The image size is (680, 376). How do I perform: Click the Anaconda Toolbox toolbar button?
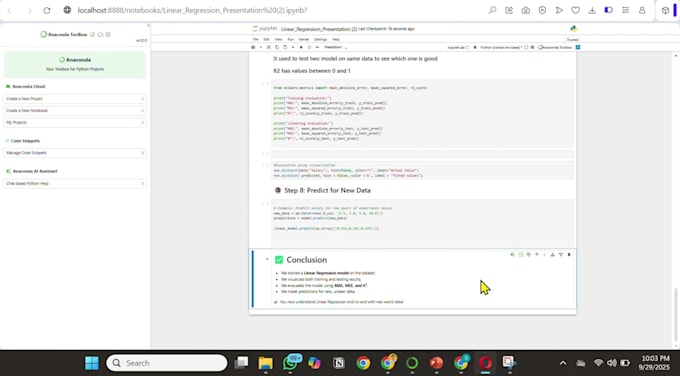tap(555, 47)
